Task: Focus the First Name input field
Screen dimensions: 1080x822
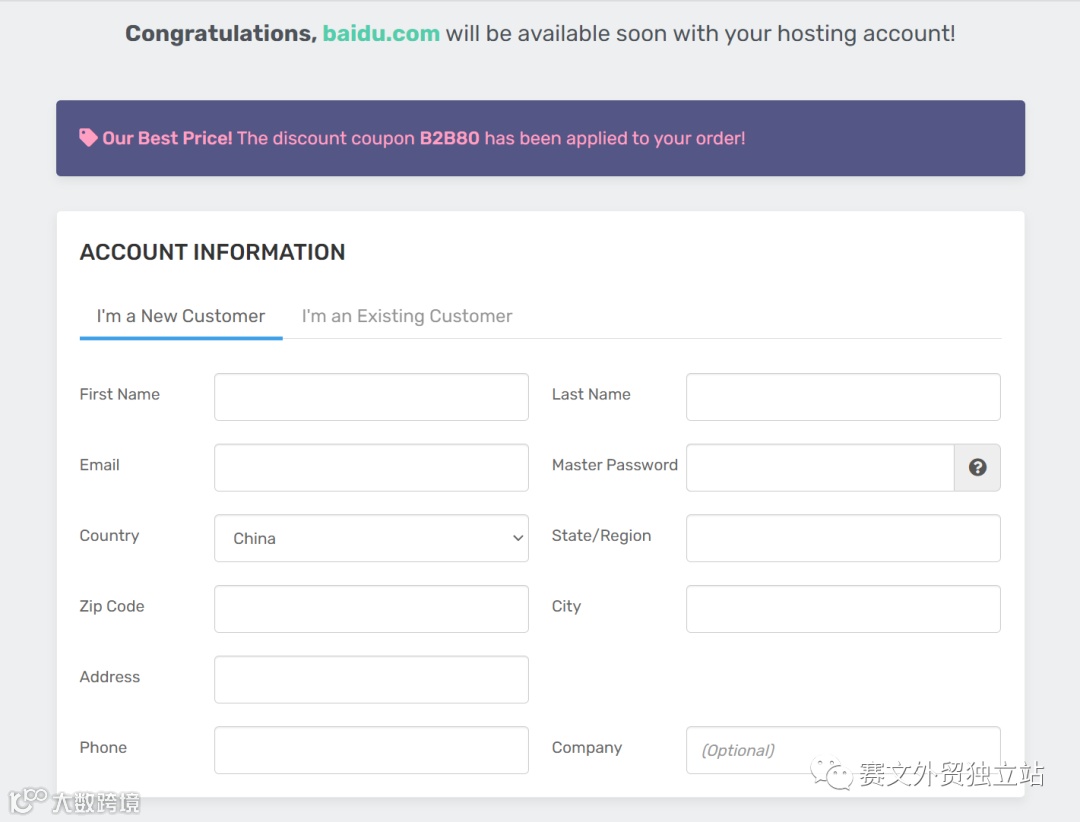Action: (x=371, y=397)
